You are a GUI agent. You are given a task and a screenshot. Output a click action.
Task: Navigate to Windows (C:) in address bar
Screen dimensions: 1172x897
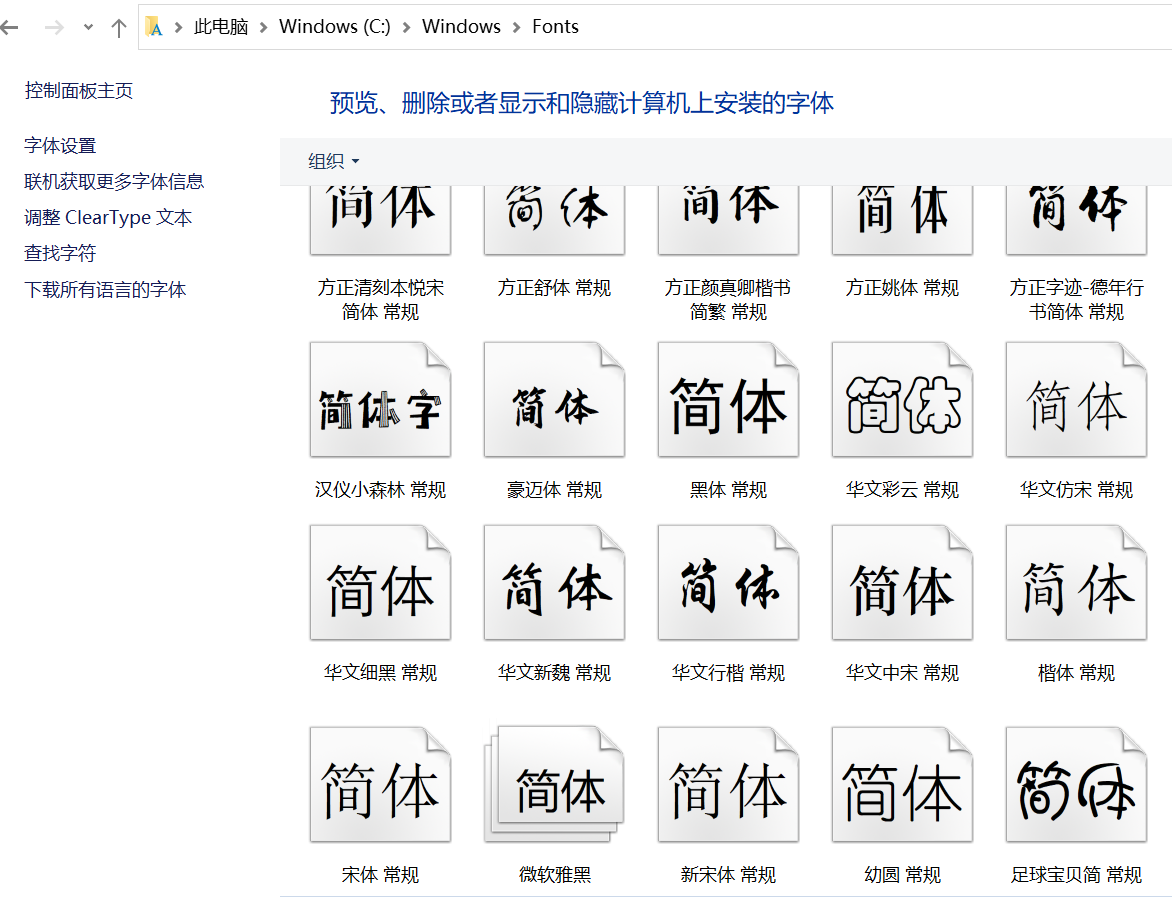click(x=335, y=27)
